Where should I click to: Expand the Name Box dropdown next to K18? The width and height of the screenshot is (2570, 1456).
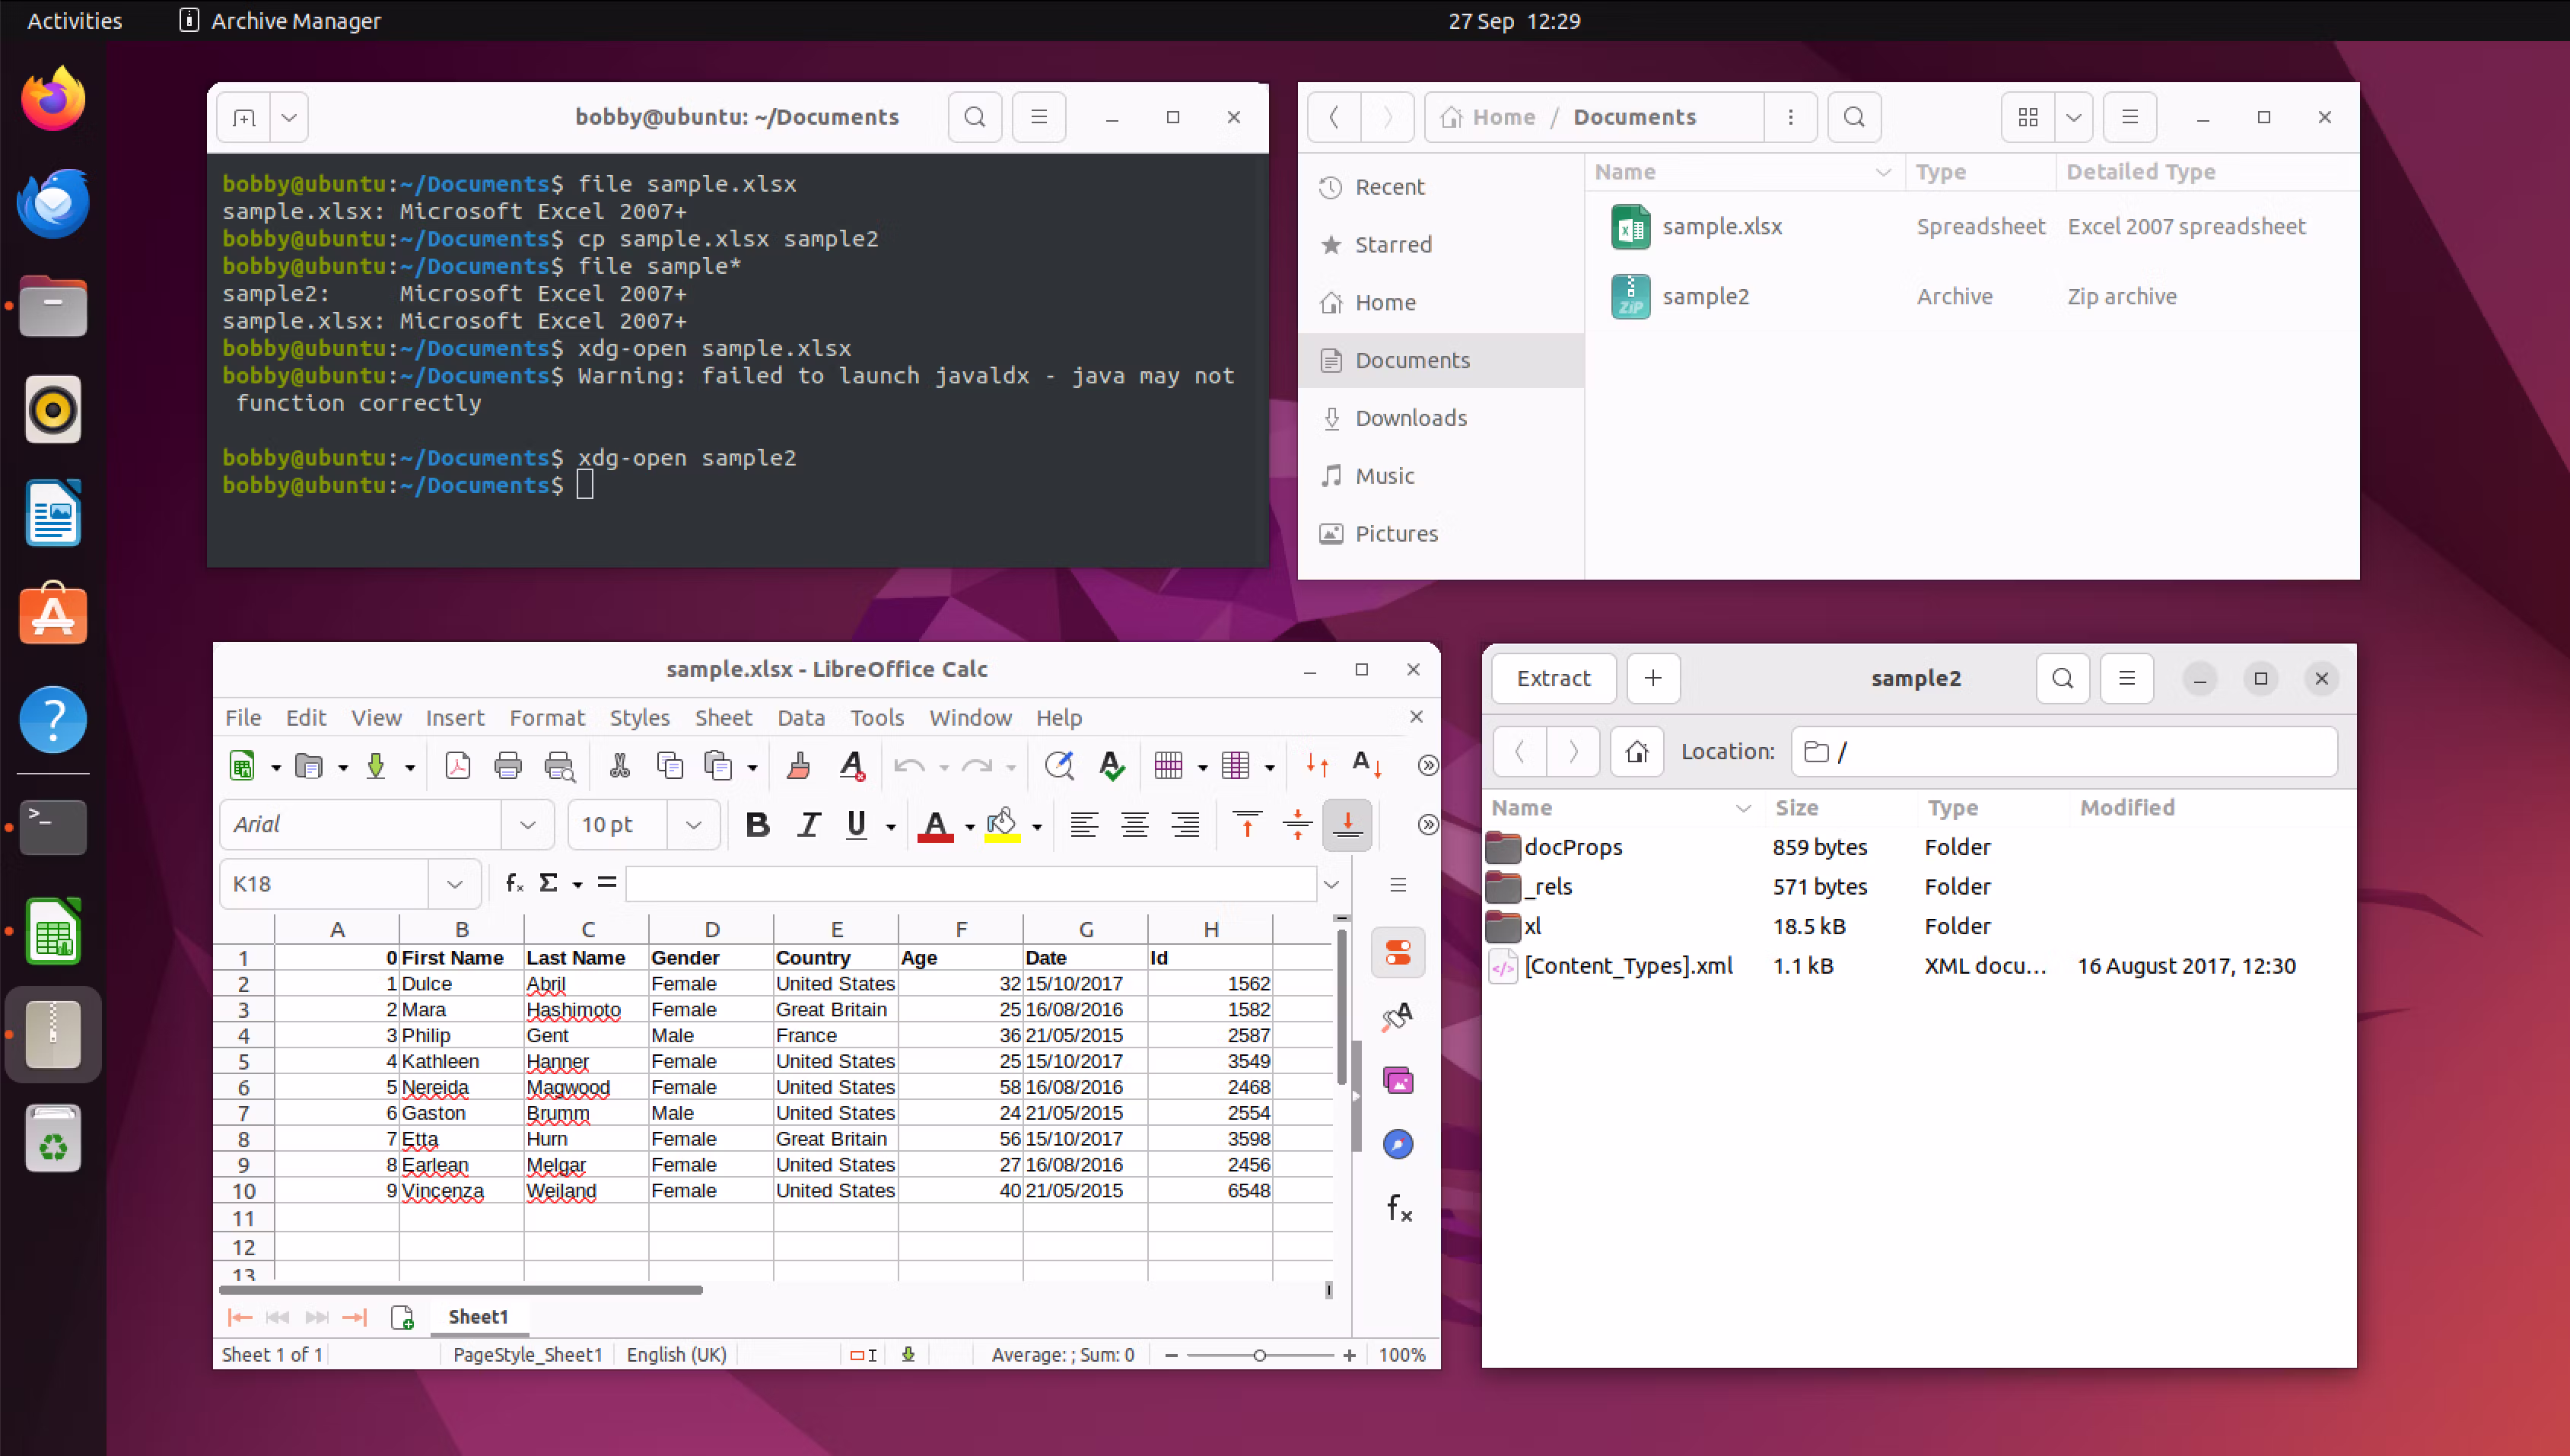pyautogui.click(x=454, y=884)
